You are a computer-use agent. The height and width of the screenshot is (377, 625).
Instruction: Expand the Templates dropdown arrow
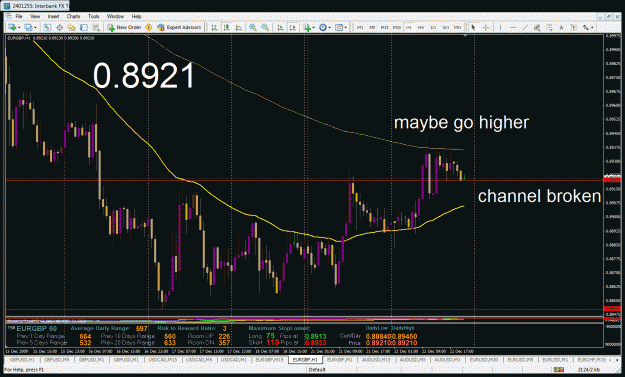[346, 27]
